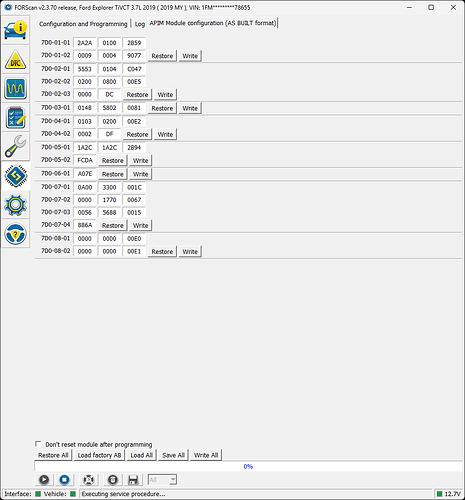Image resolution: width=465 pixels, height=500 pixels.
Task: Select the 2A2A field in row 7D0-01-01
Action: [x=85, y=43]
